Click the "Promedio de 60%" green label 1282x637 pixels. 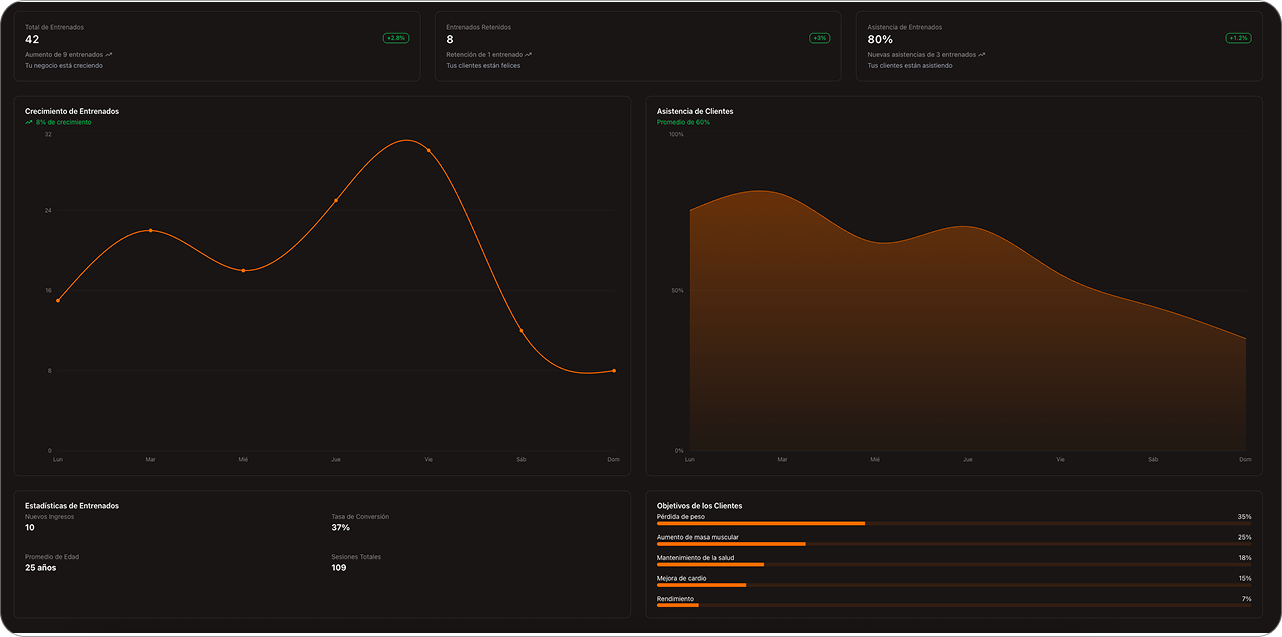(683, 122)
